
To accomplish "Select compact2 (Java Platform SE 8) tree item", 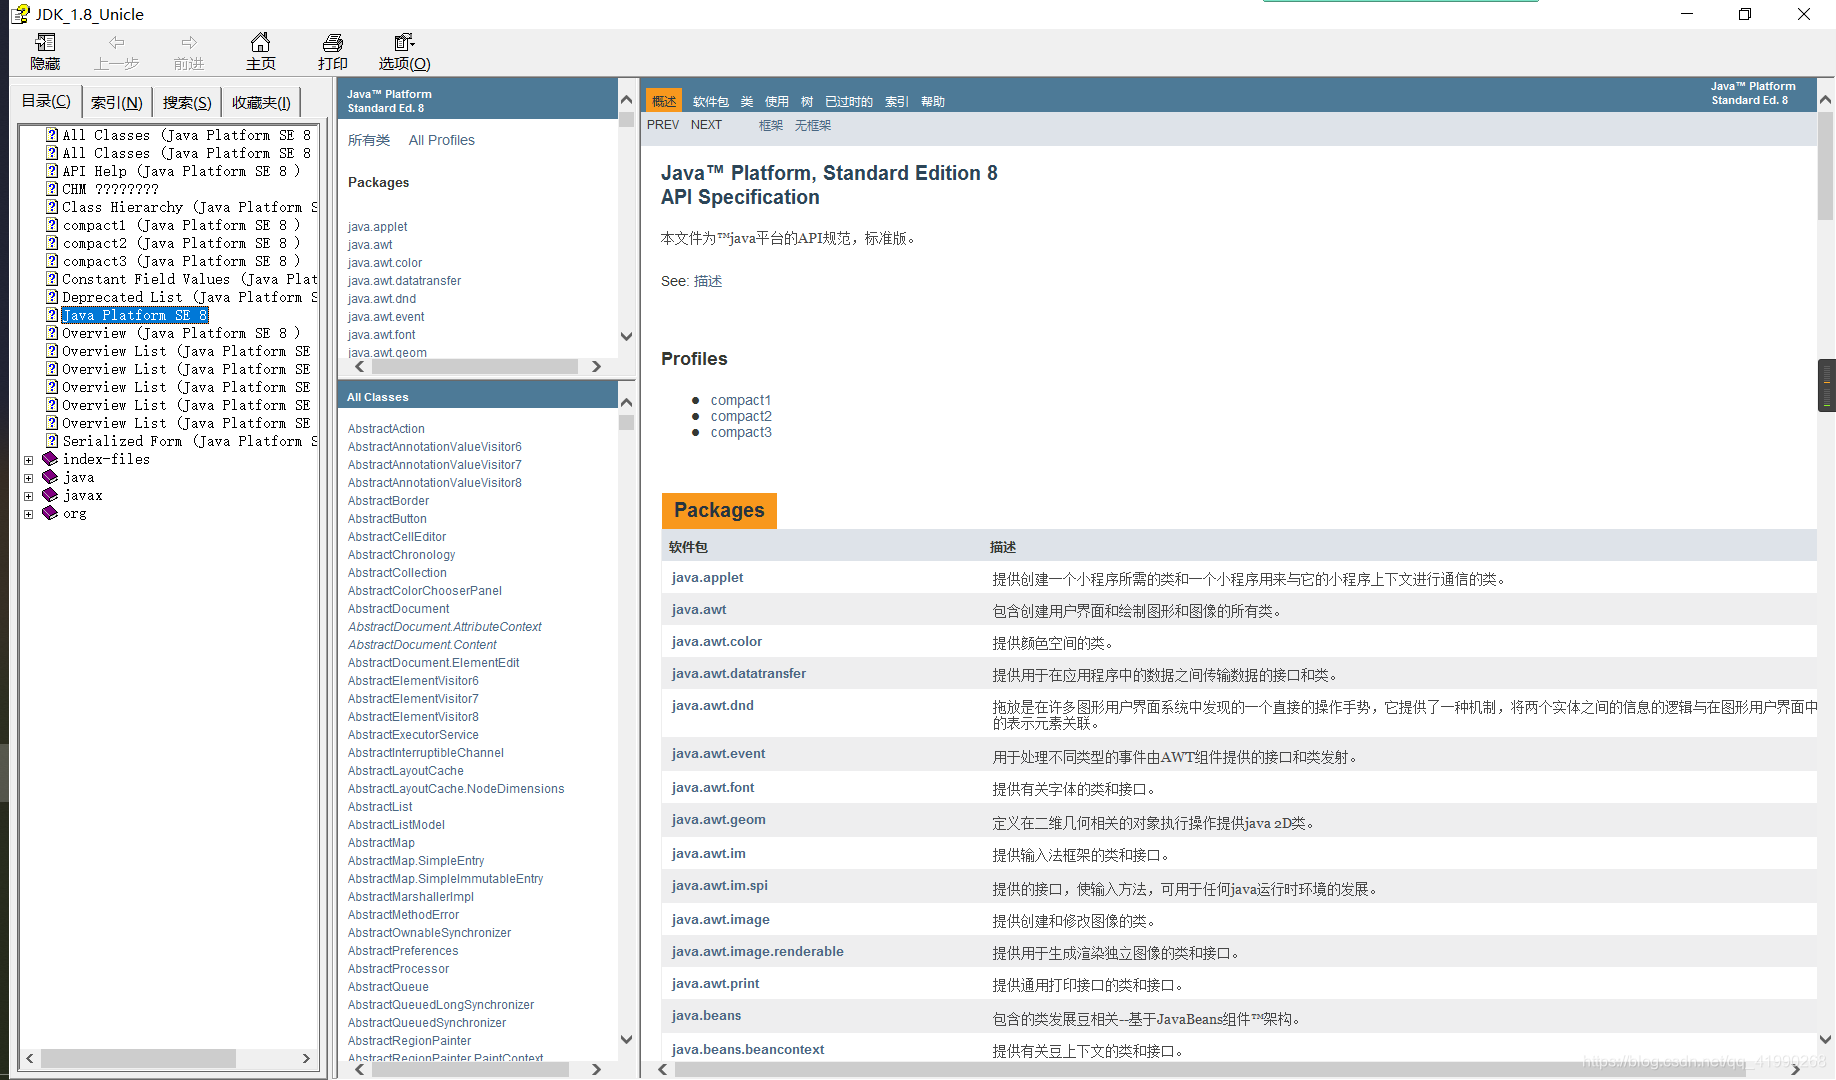I will [181, 243].
